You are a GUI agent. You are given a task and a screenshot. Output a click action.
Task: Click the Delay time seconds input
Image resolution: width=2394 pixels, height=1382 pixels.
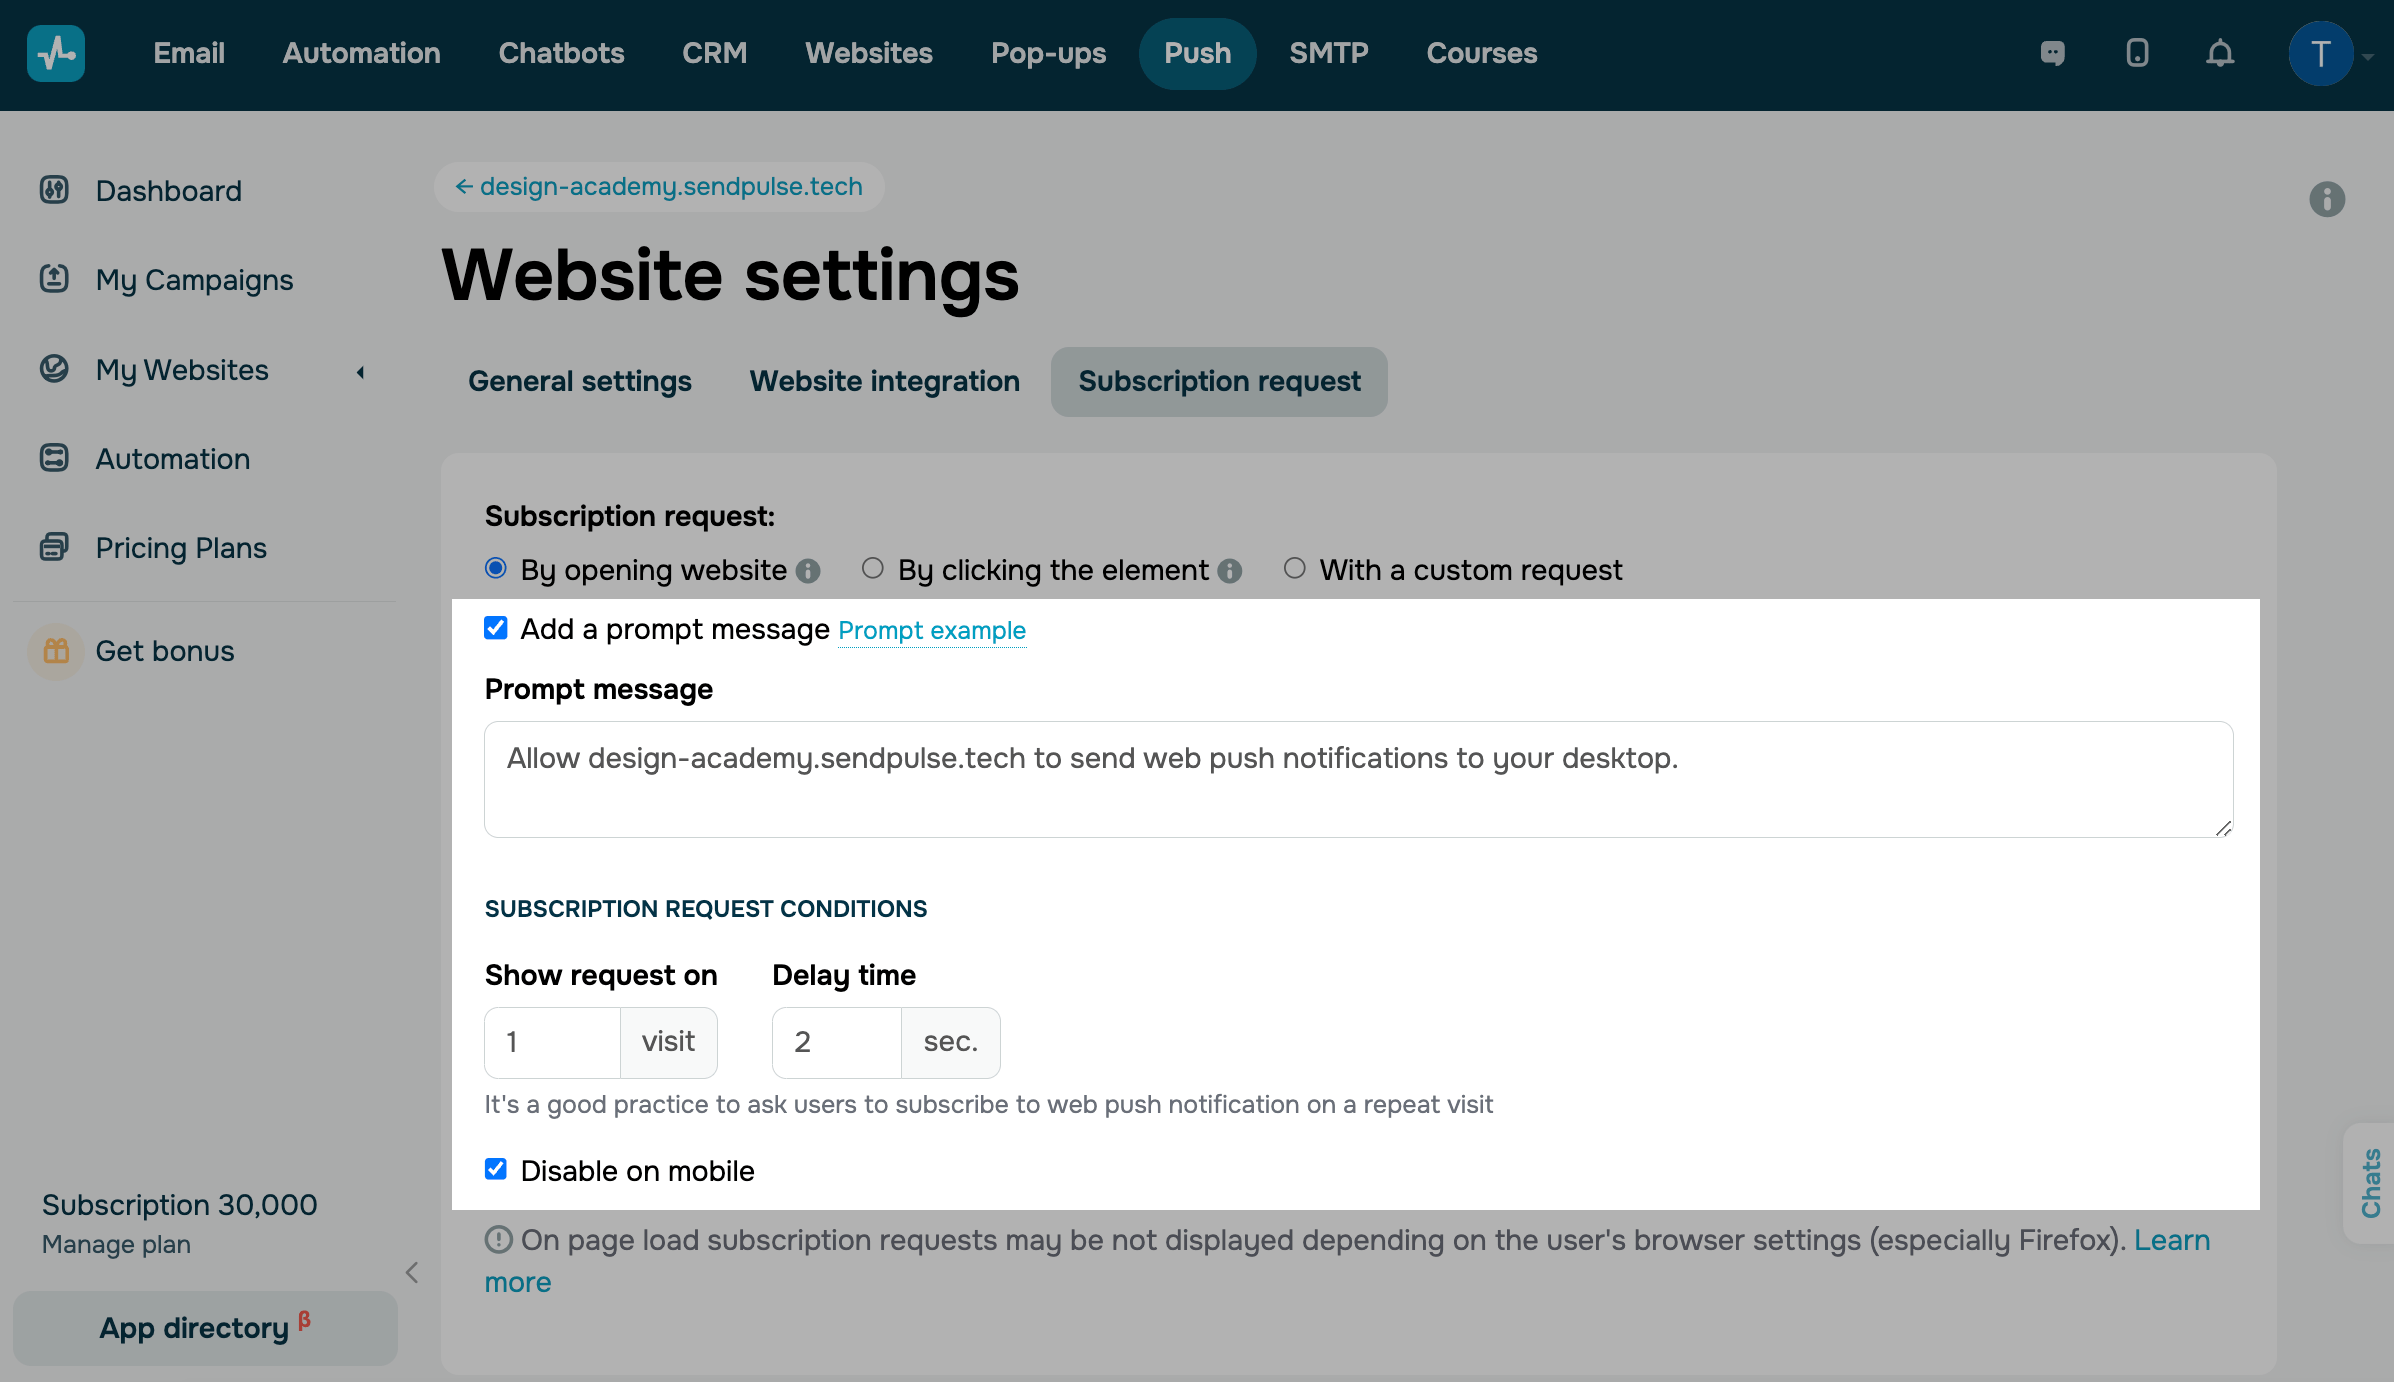click(x=838, y=1042)
